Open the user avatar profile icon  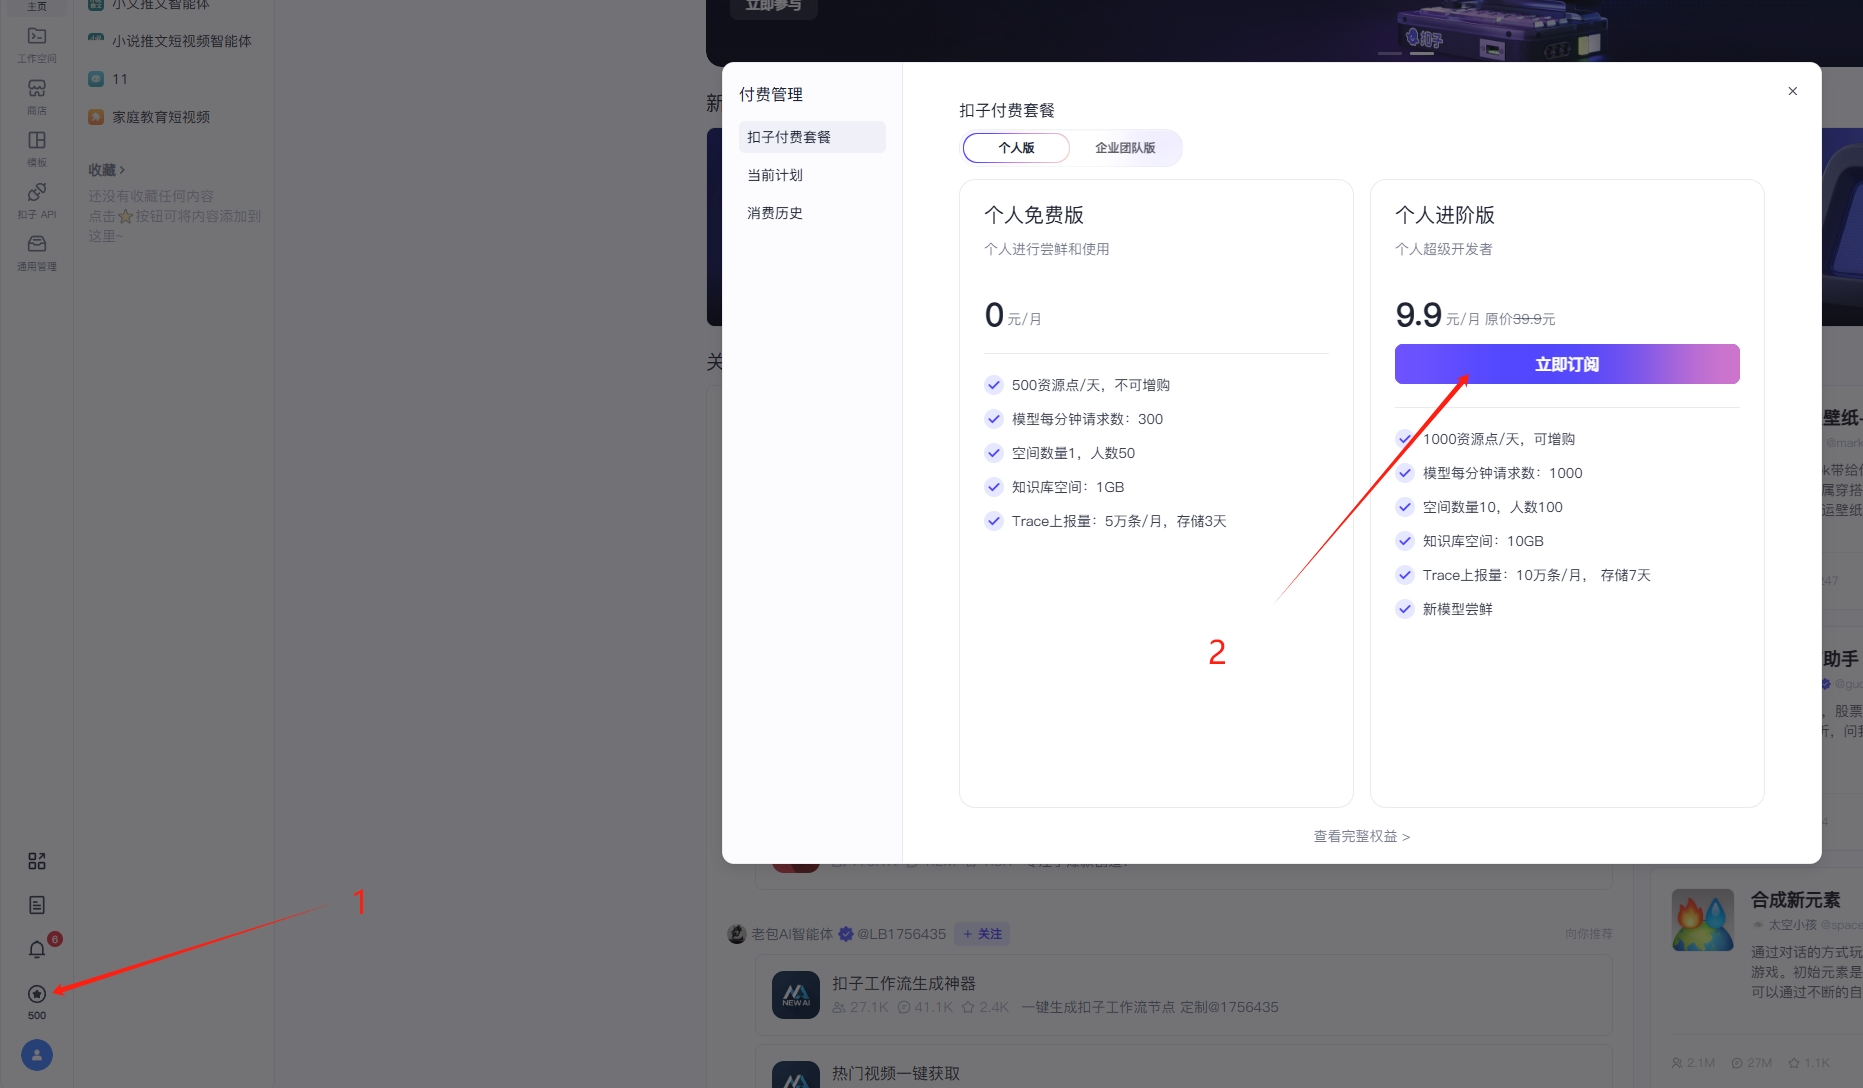pyautogui.click(x=37, y=1055)
